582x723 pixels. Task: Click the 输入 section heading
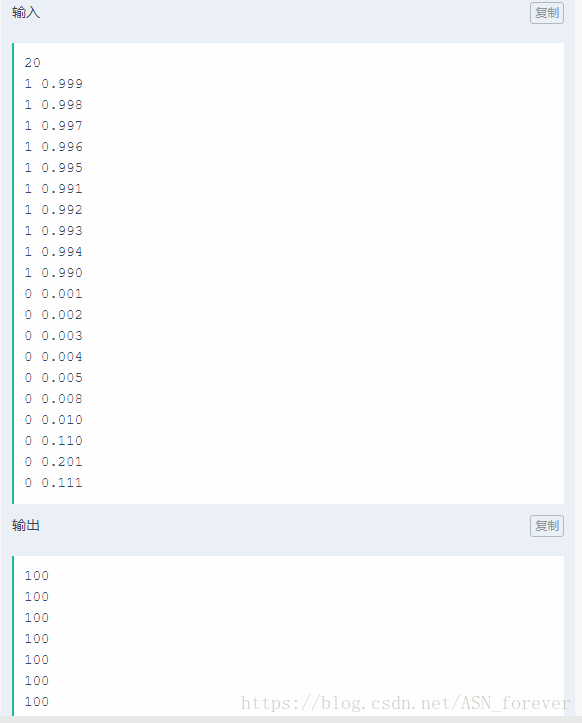(26, 12)
